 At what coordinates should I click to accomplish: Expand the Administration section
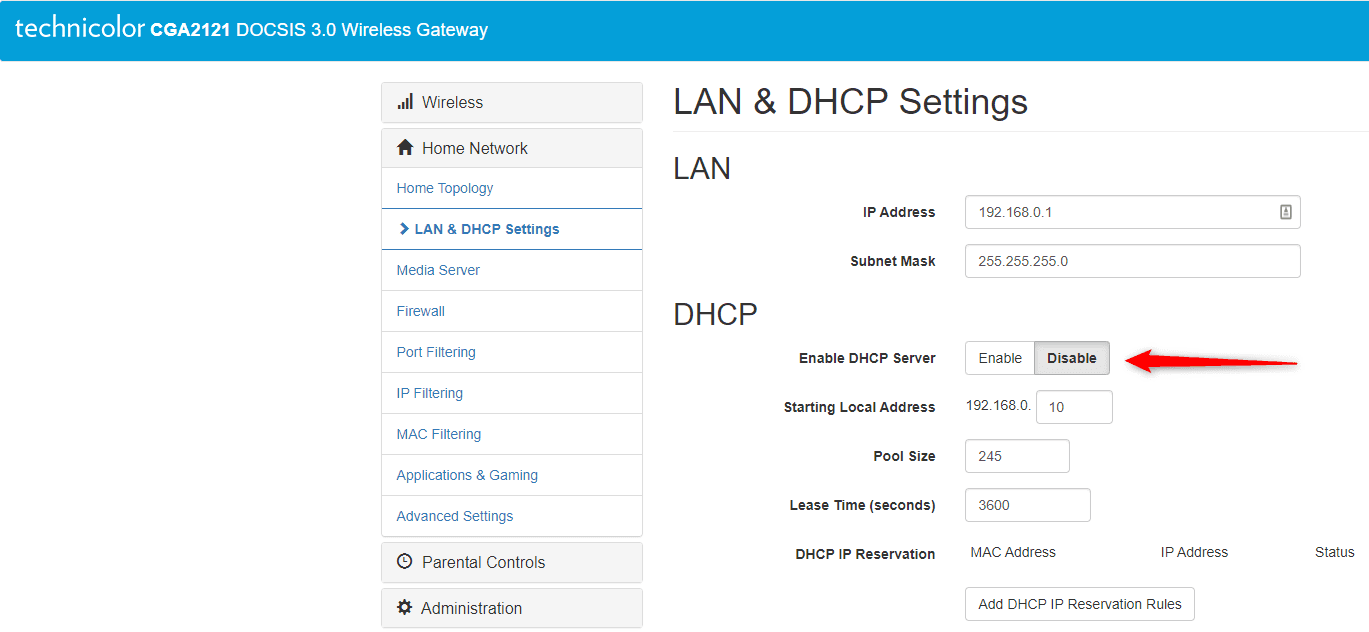pos(512,608)
